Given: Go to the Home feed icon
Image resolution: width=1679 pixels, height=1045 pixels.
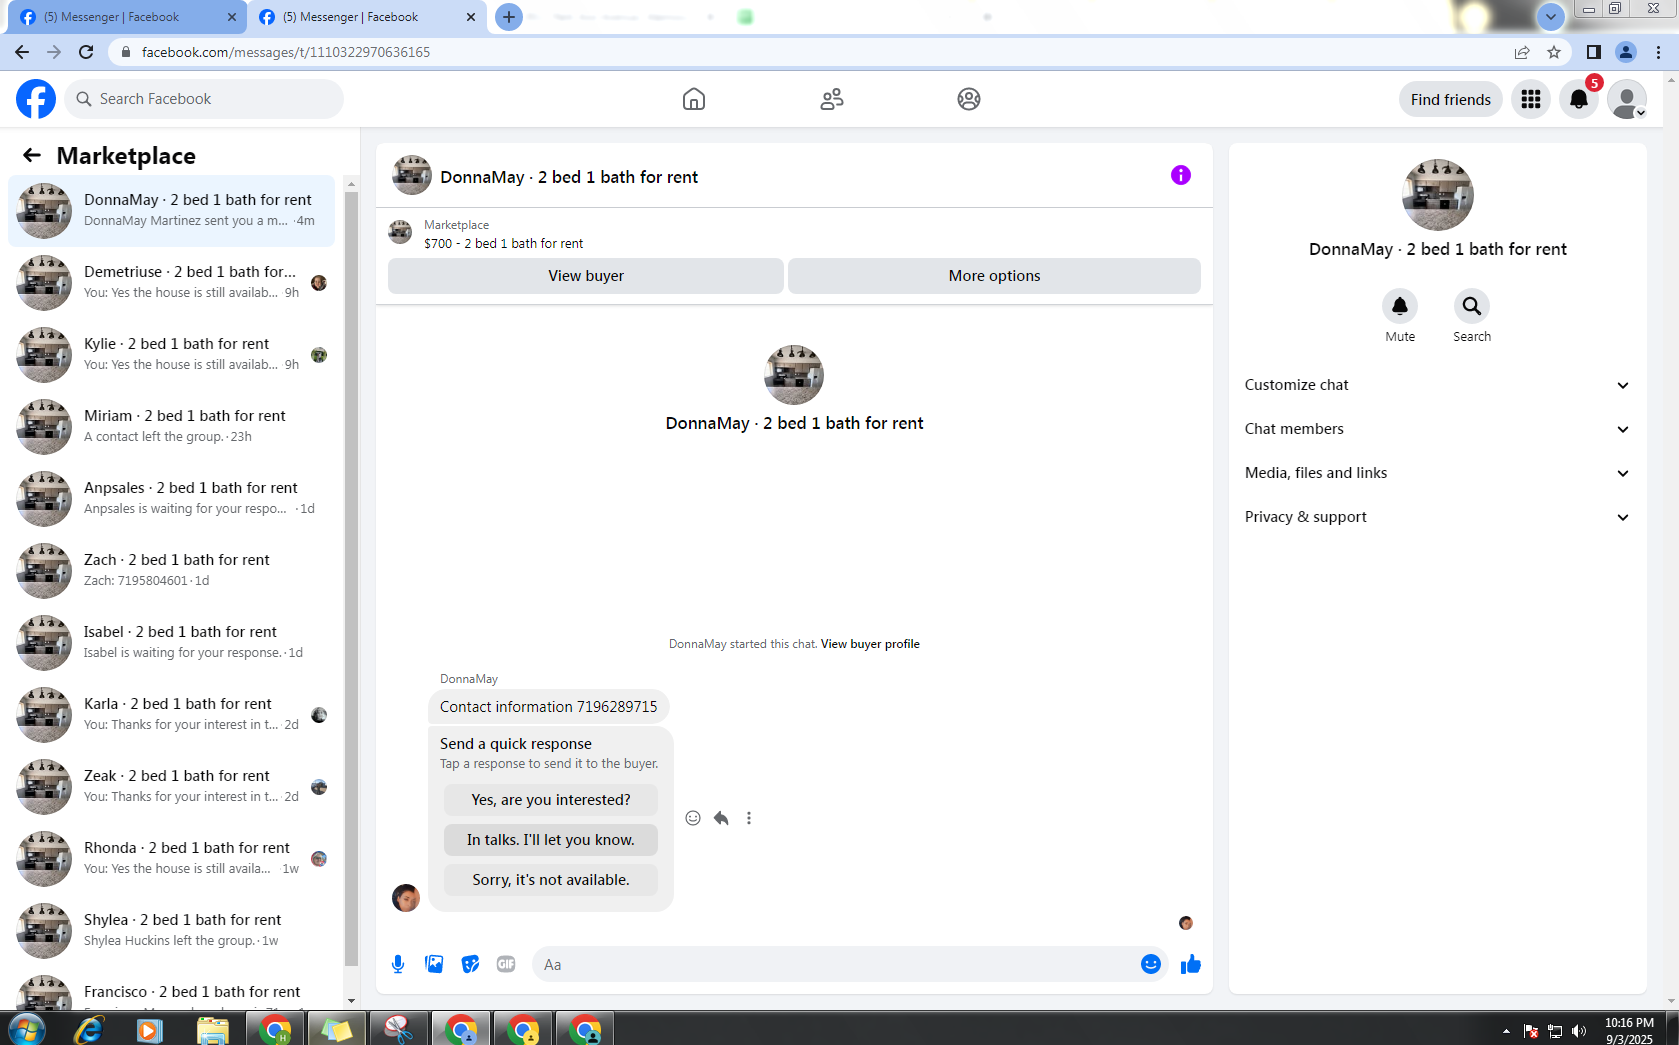Looking at the screenshot, I should (694, 99).
